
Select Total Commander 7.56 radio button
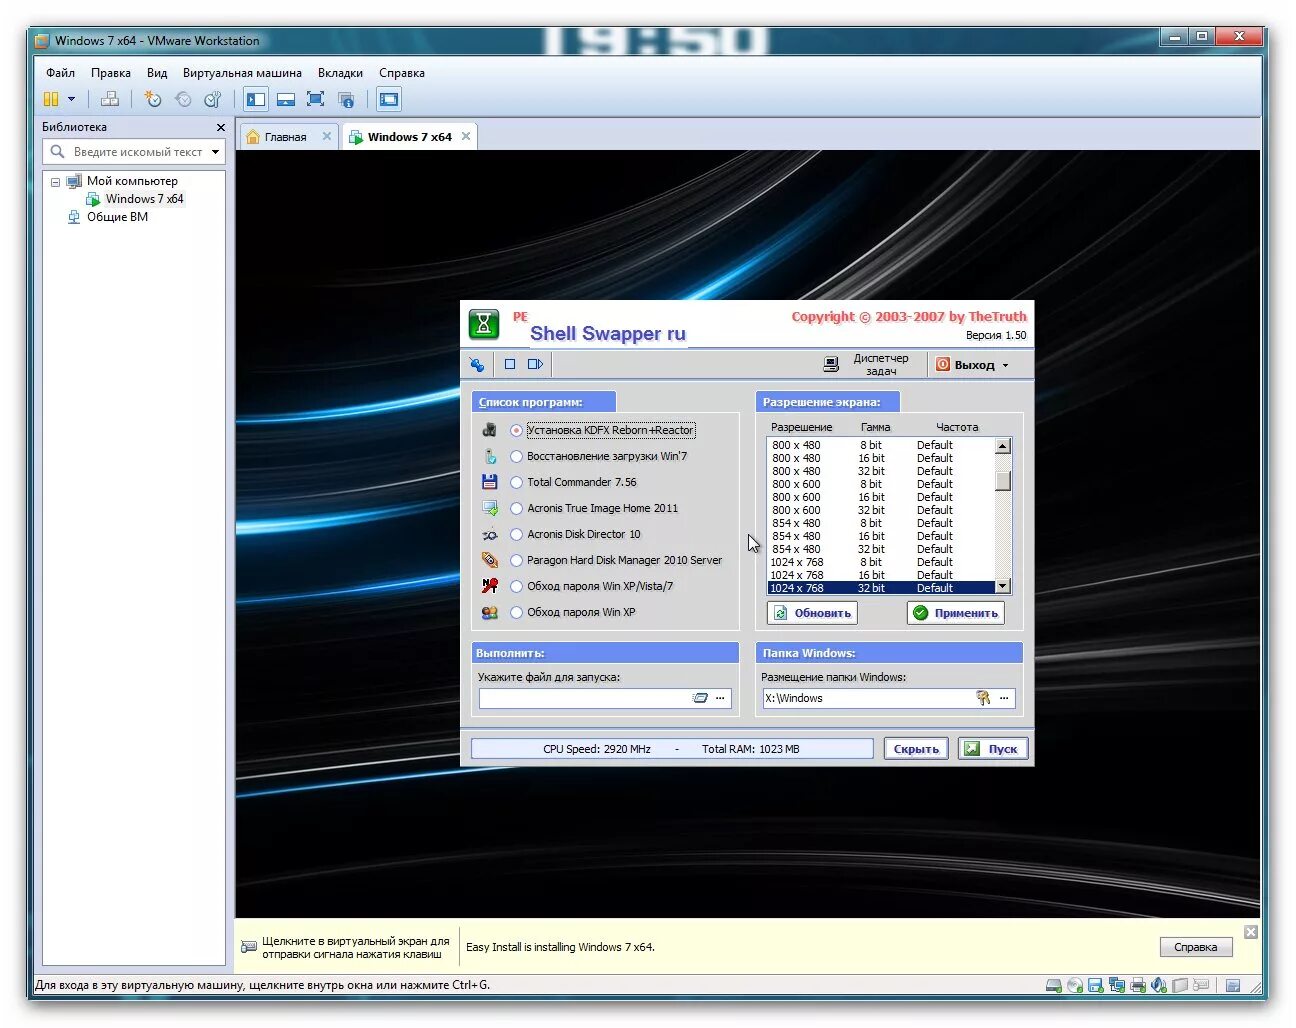tap(516, 482)
